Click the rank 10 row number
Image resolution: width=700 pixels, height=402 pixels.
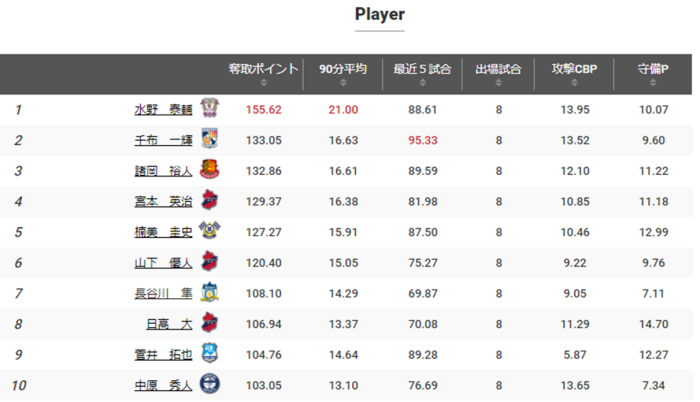click(x=19, y=384)
